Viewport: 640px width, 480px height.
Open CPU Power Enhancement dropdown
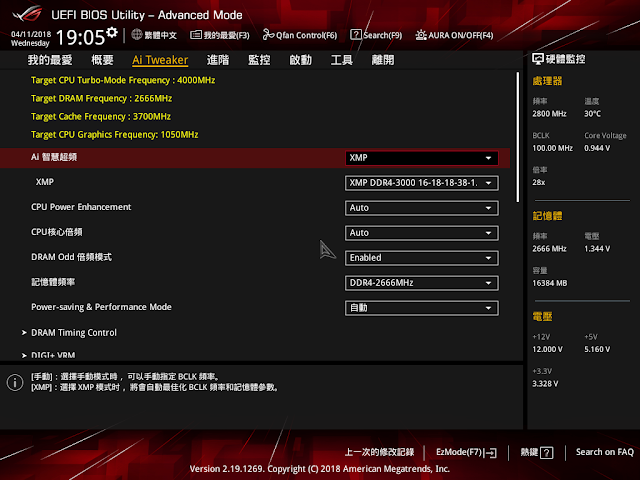click(x=422, y=208)
